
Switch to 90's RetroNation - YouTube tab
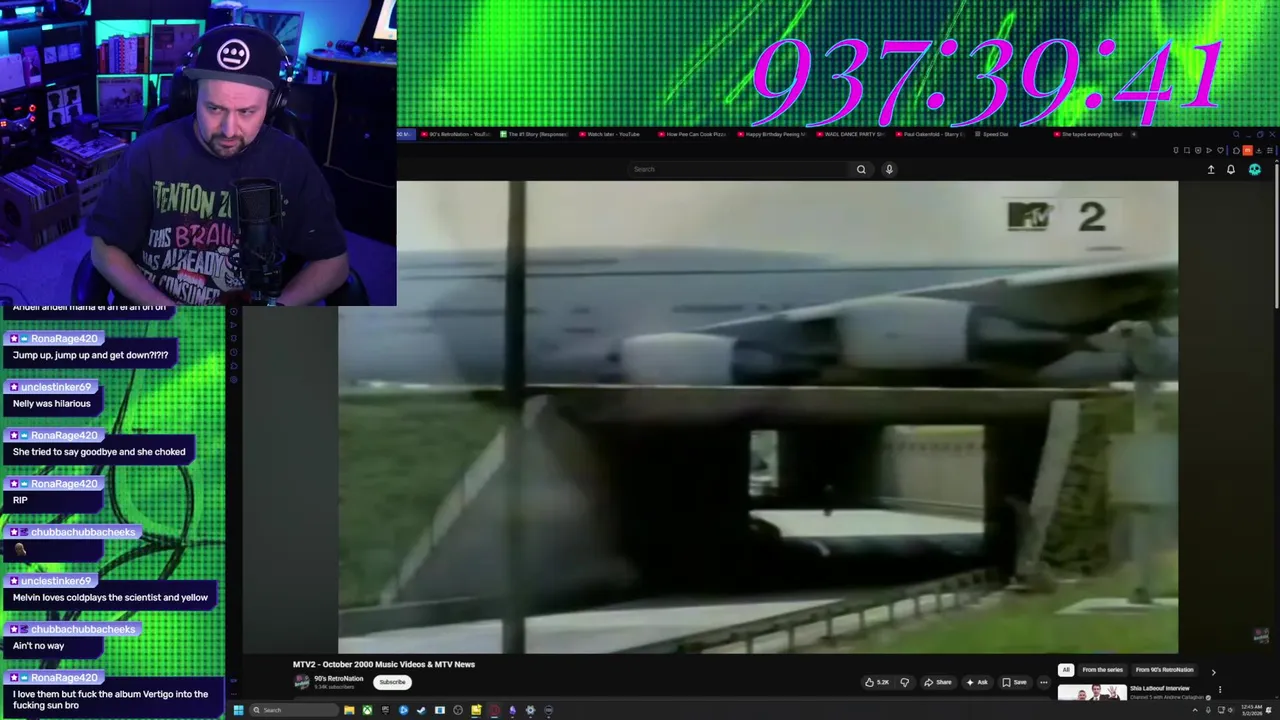click(x=456, y=134)
